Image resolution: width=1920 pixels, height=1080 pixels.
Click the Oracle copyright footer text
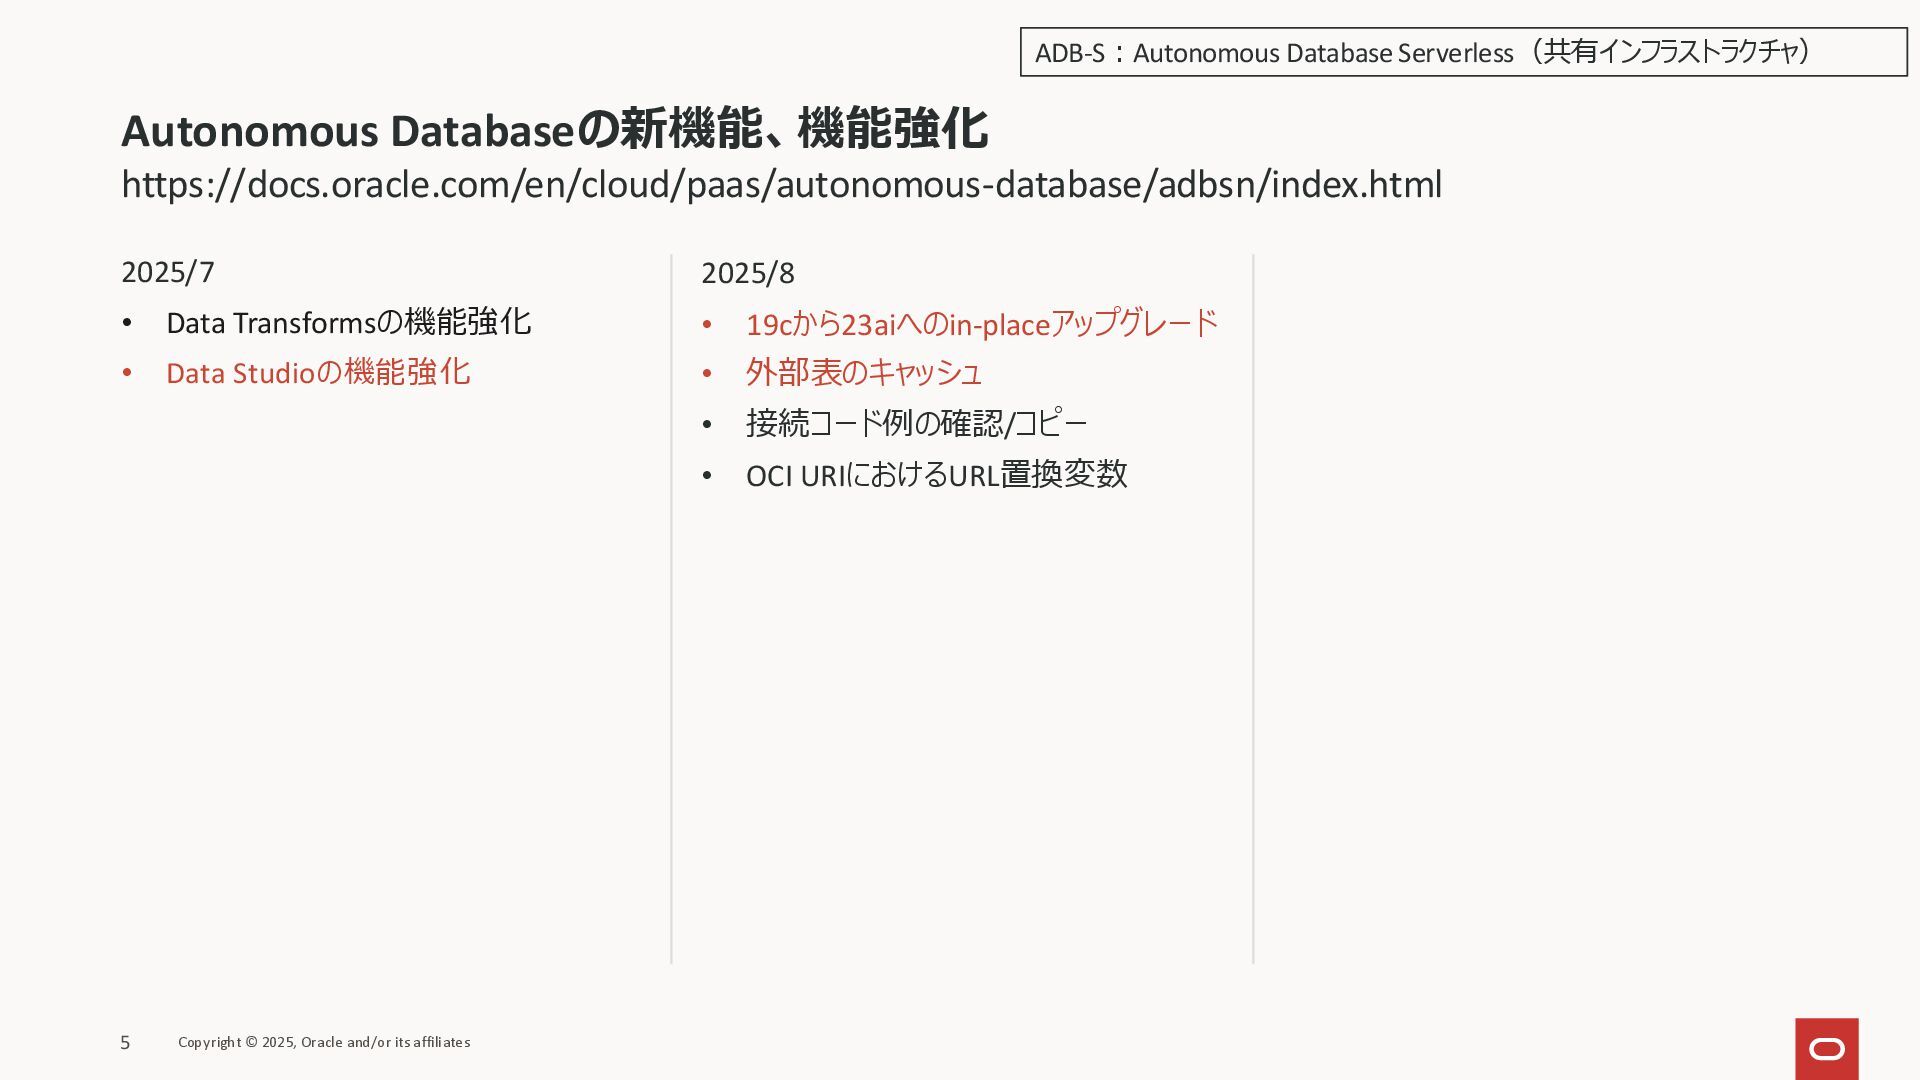click(x=324, y=1042)
